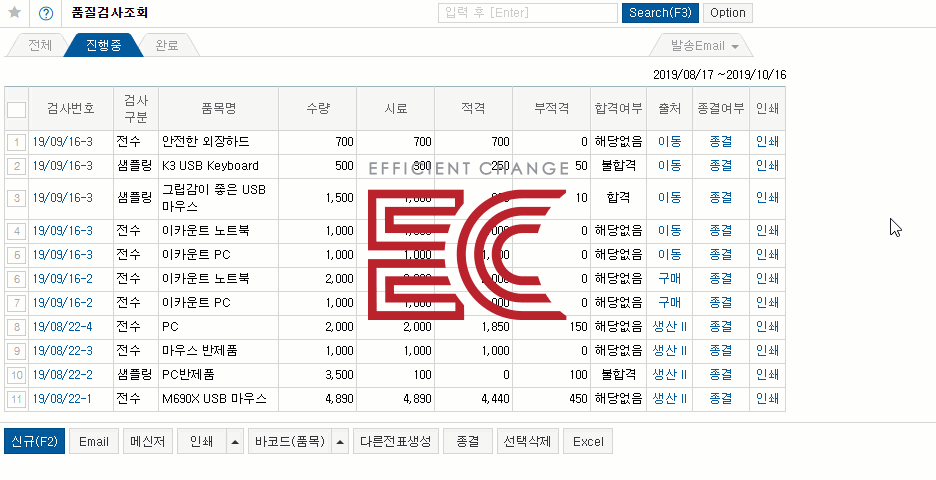Screen dimensions: 936x480
Task: Open the Option button
Action: point(728,13)
